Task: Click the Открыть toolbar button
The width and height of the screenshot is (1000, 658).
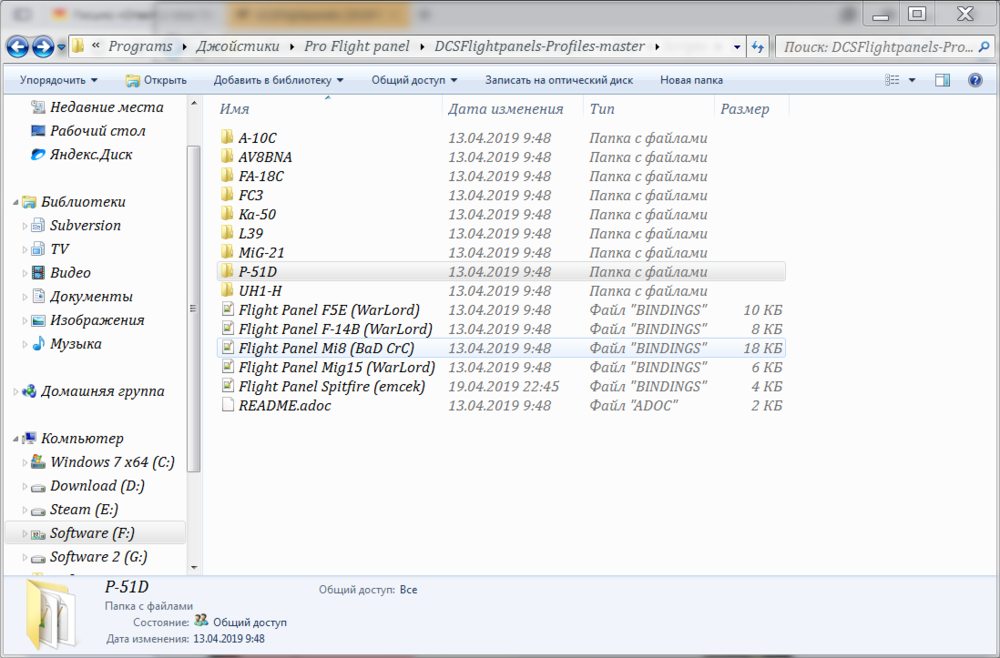Action: click(x=156, y=80)
